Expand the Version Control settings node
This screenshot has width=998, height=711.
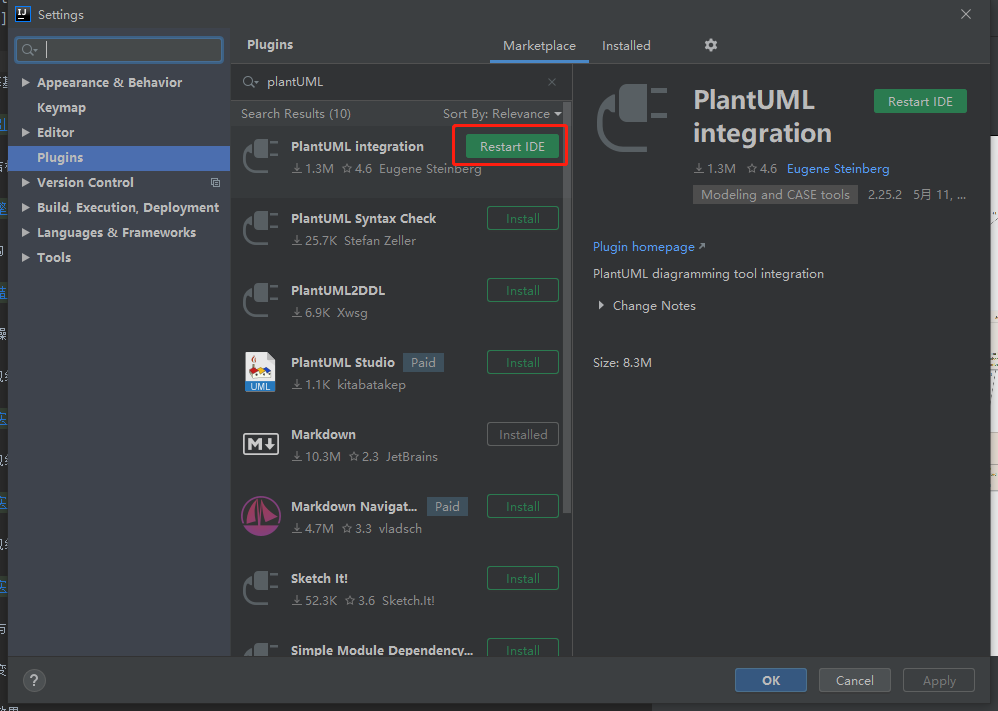point(26,183)
